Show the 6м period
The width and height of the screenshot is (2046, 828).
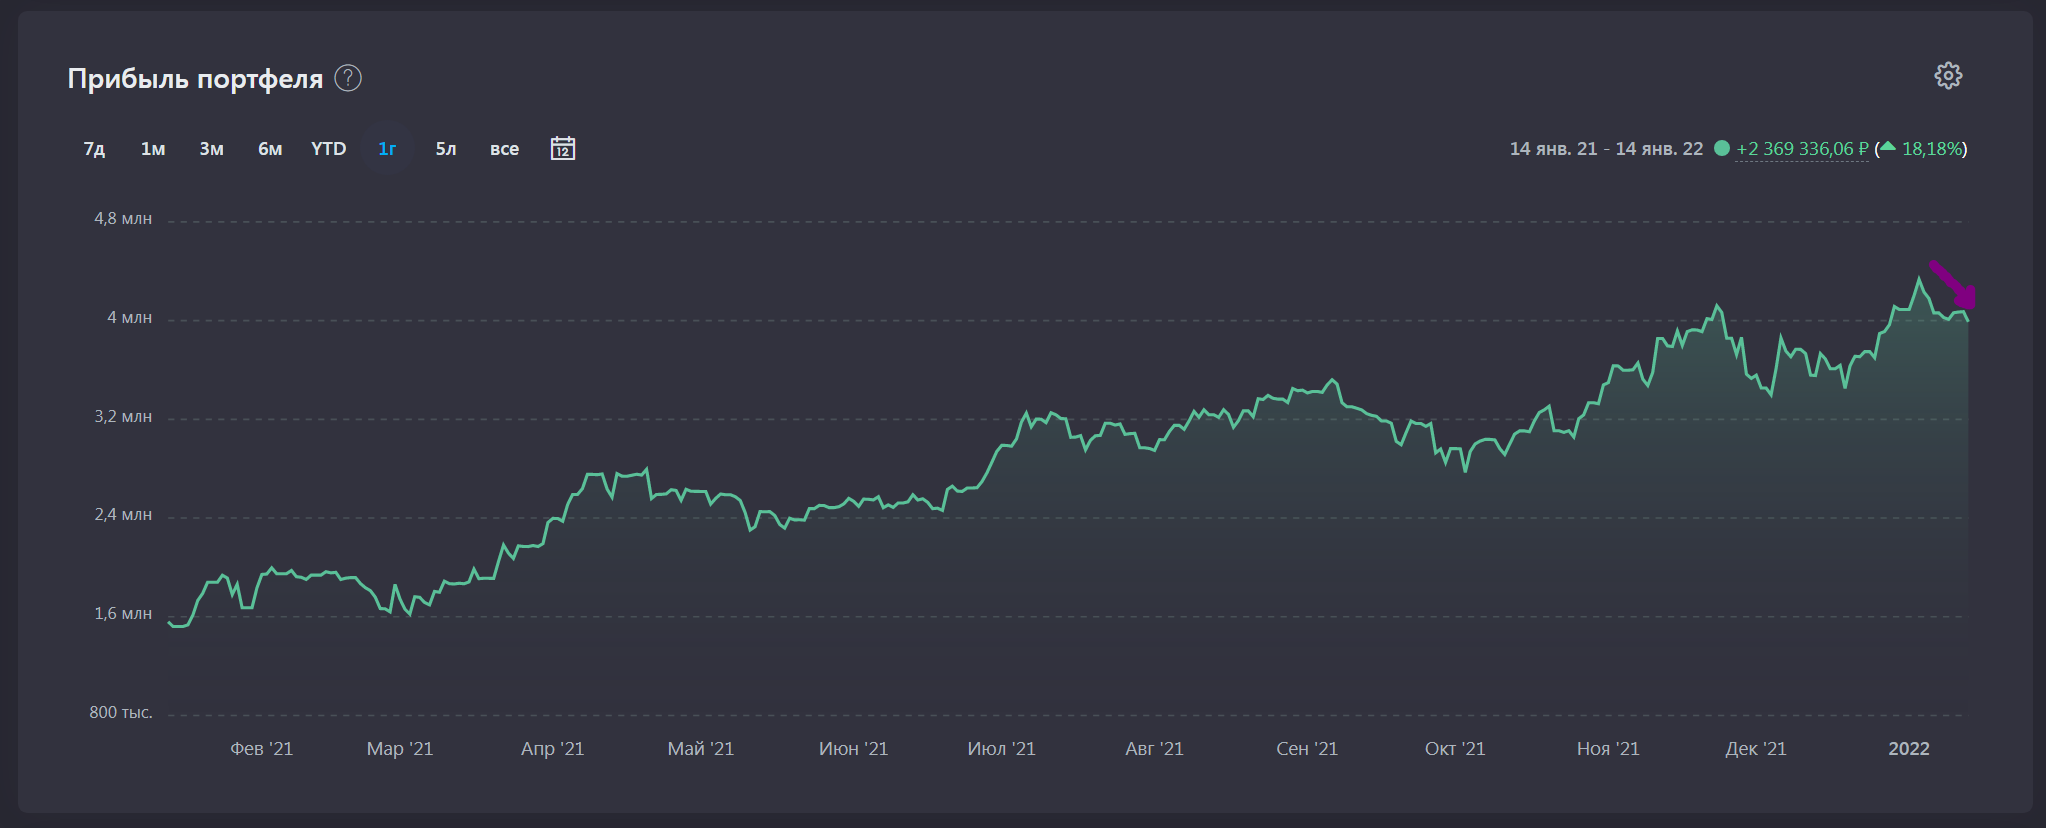point(270,149)
